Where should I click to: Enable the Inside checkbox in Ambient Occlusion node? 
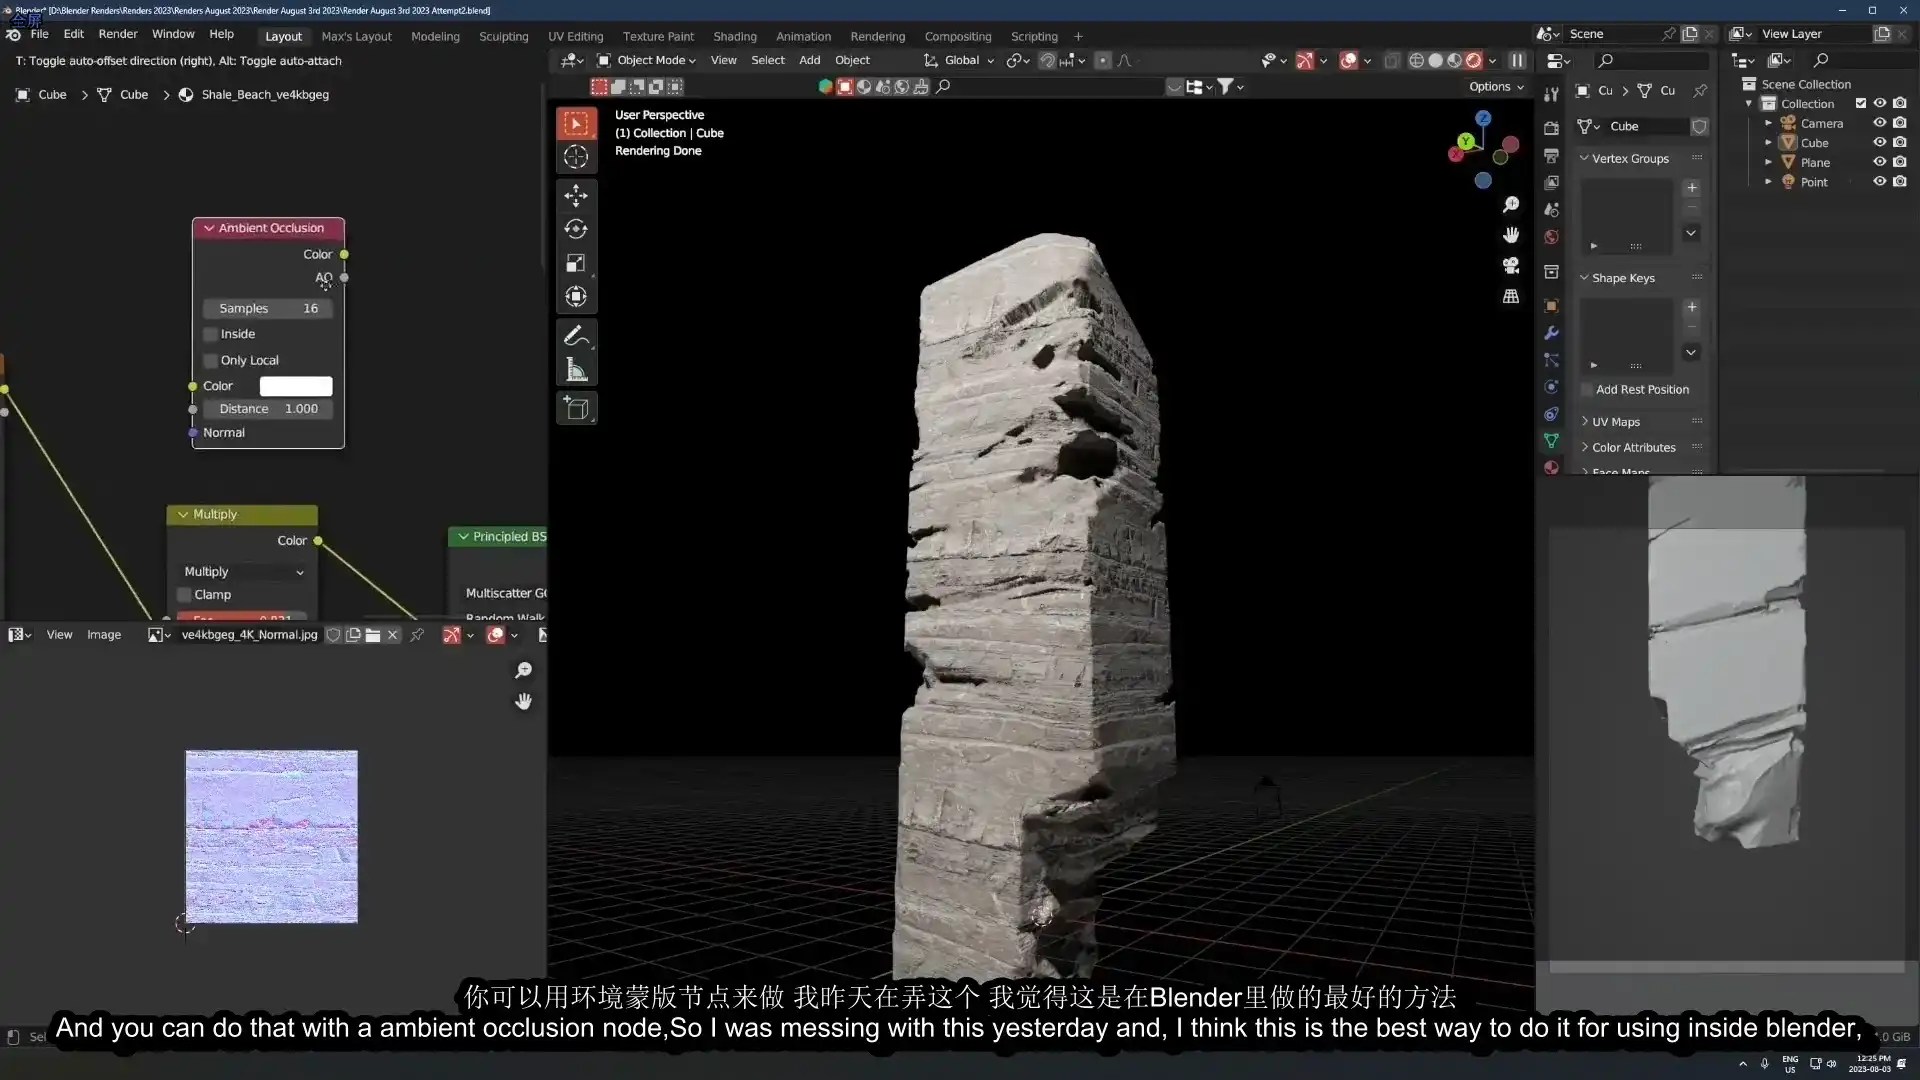pos(209,334)
